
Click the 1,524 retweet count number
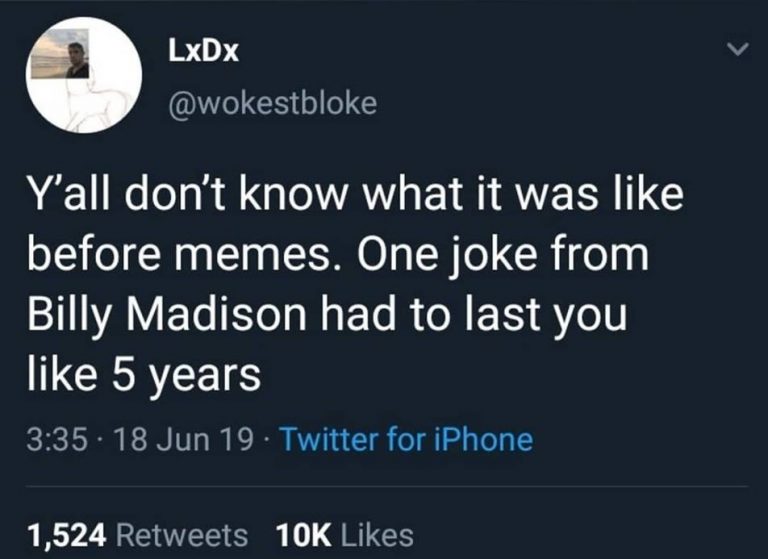point(68,533)
